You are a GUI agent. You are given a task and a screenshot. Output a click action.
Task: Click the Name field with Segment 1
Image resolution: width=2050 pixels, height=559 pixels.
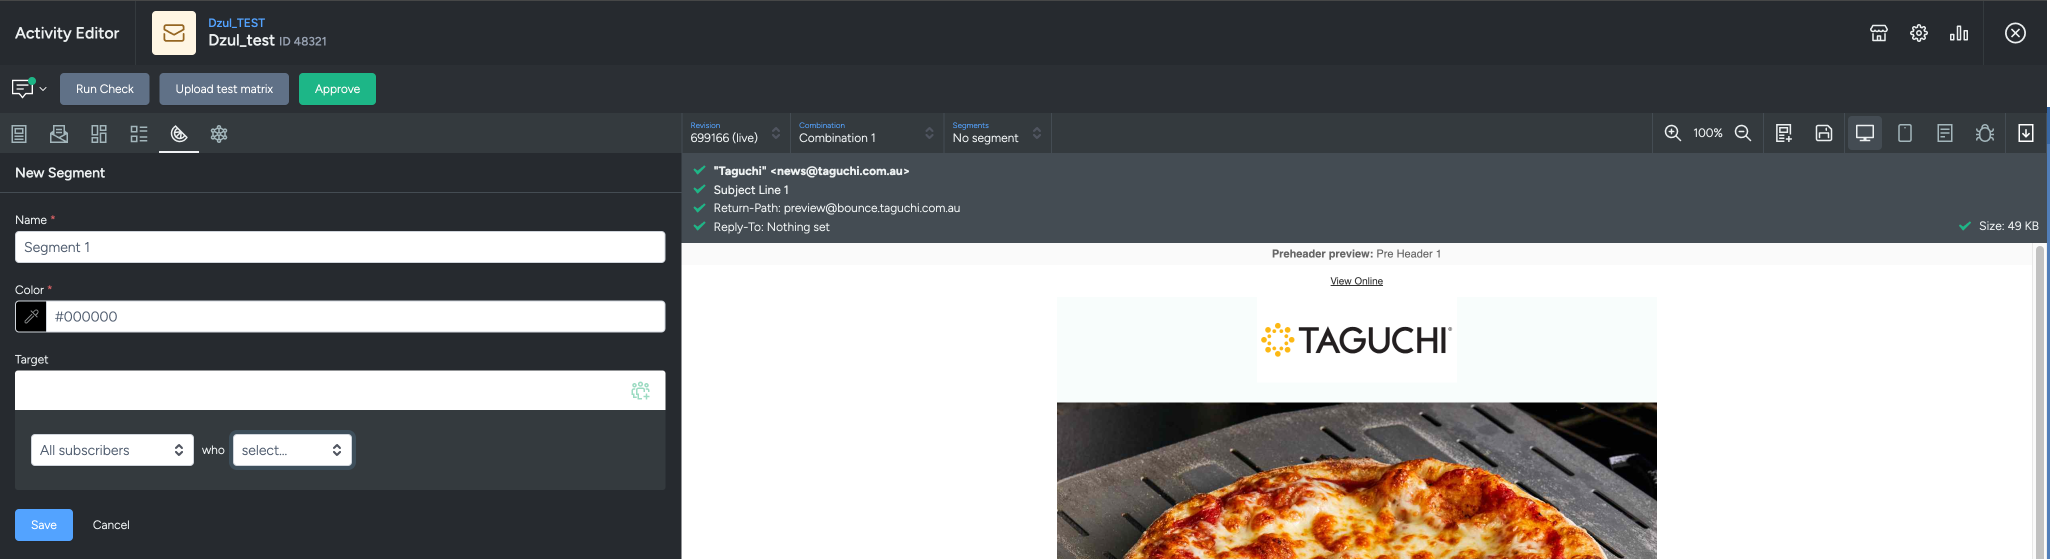pos(340,247)
